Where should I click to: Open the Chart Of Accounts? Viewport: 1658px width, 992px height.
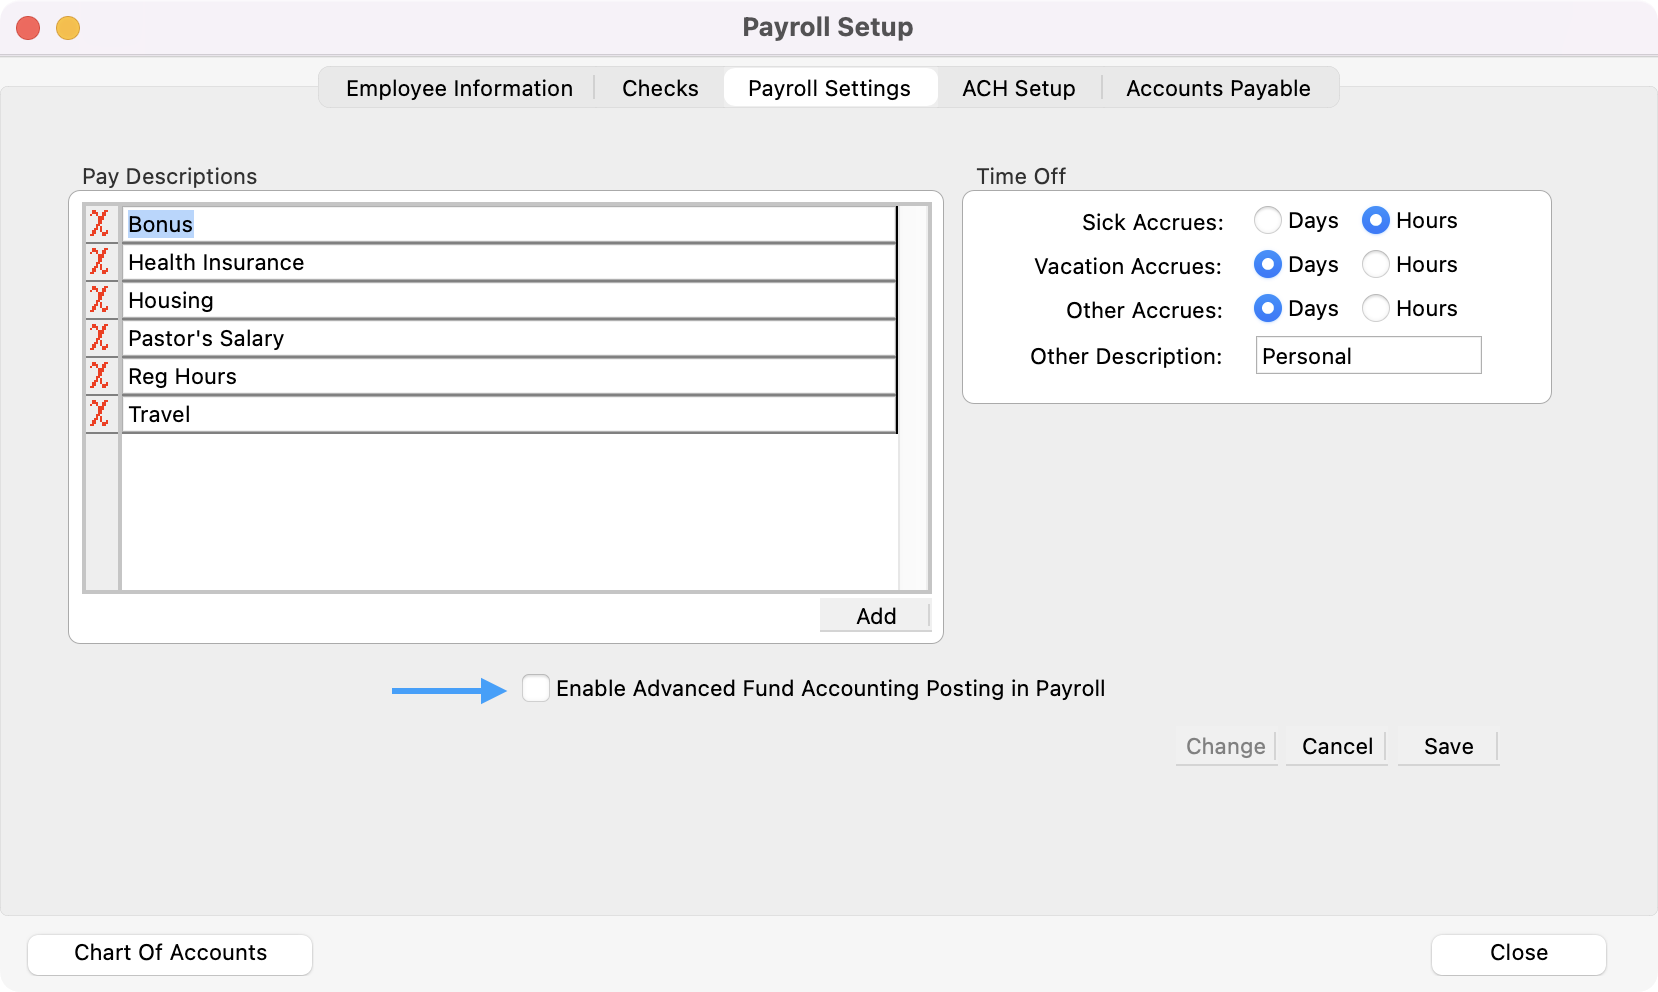(x=170, y=953)
